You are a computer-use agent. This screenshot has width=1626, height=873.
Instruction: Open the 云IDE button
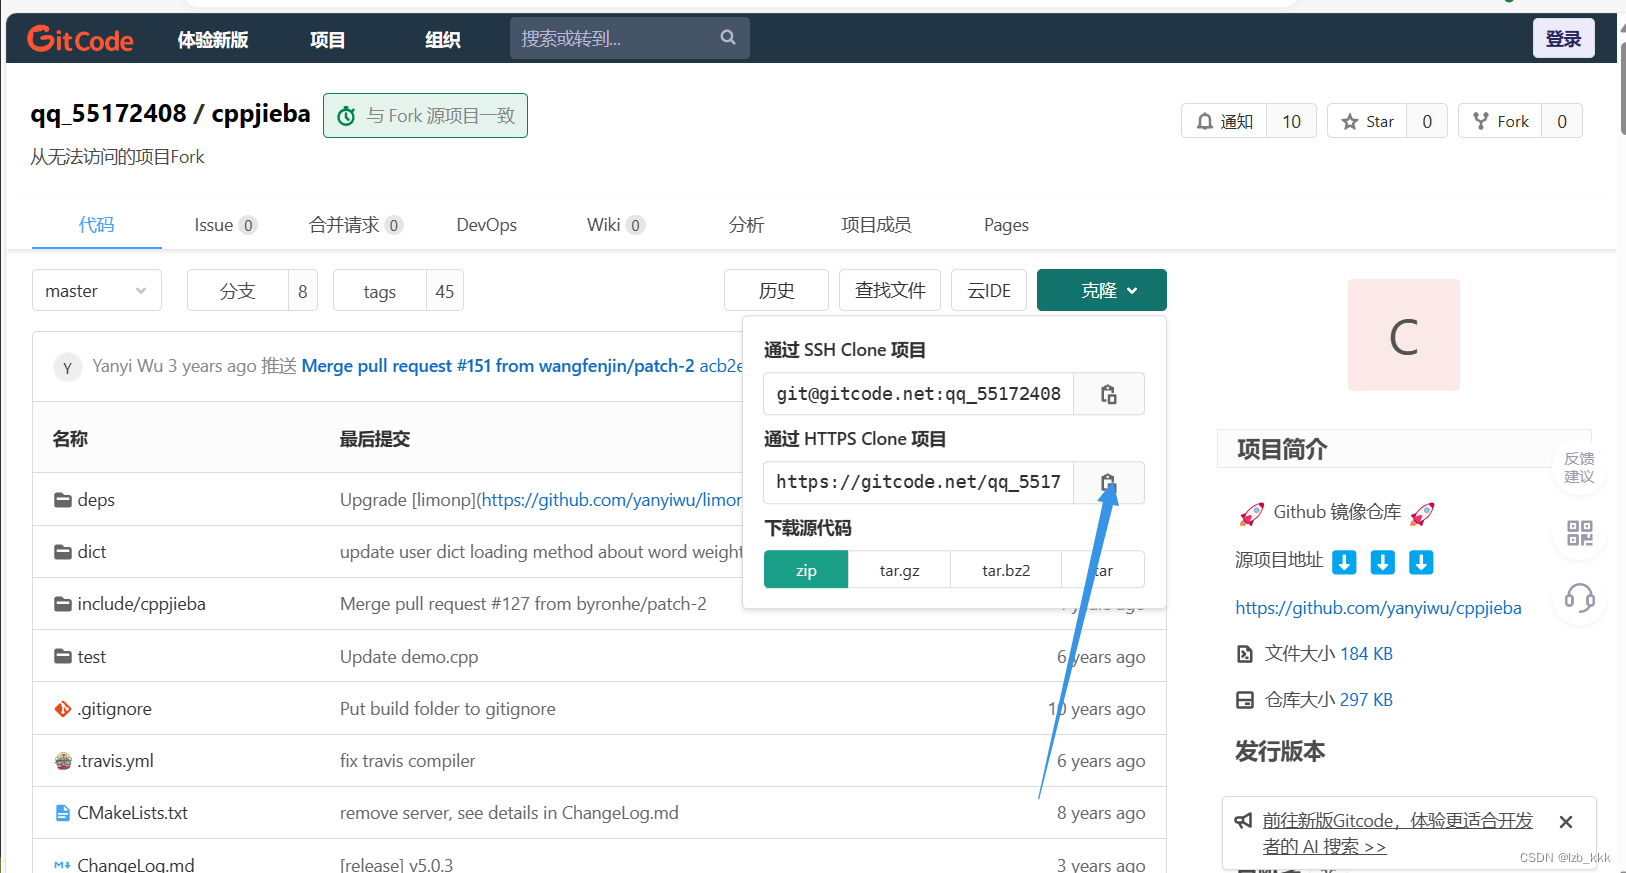click(989, 290)
